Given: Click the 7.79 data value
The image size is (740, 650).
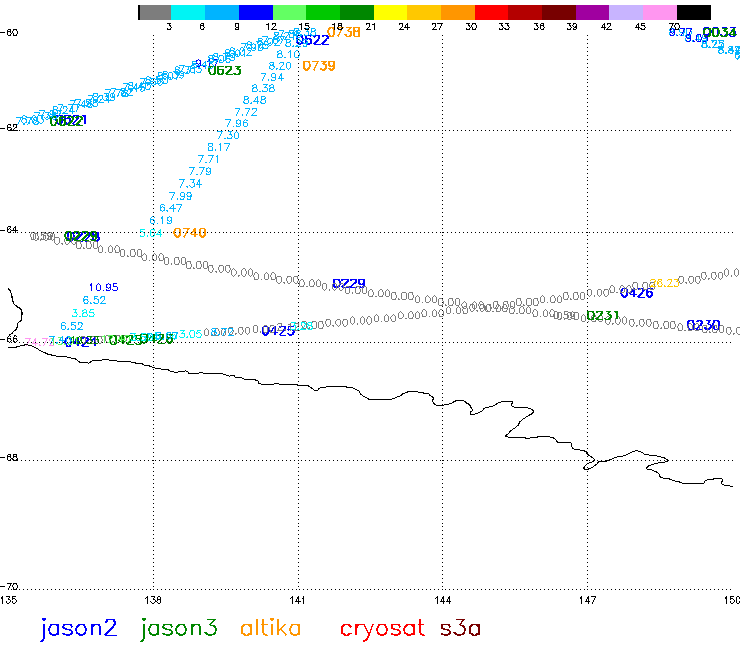Looking at the screenshot, I should pyautogui.click(x=200, y=171).
